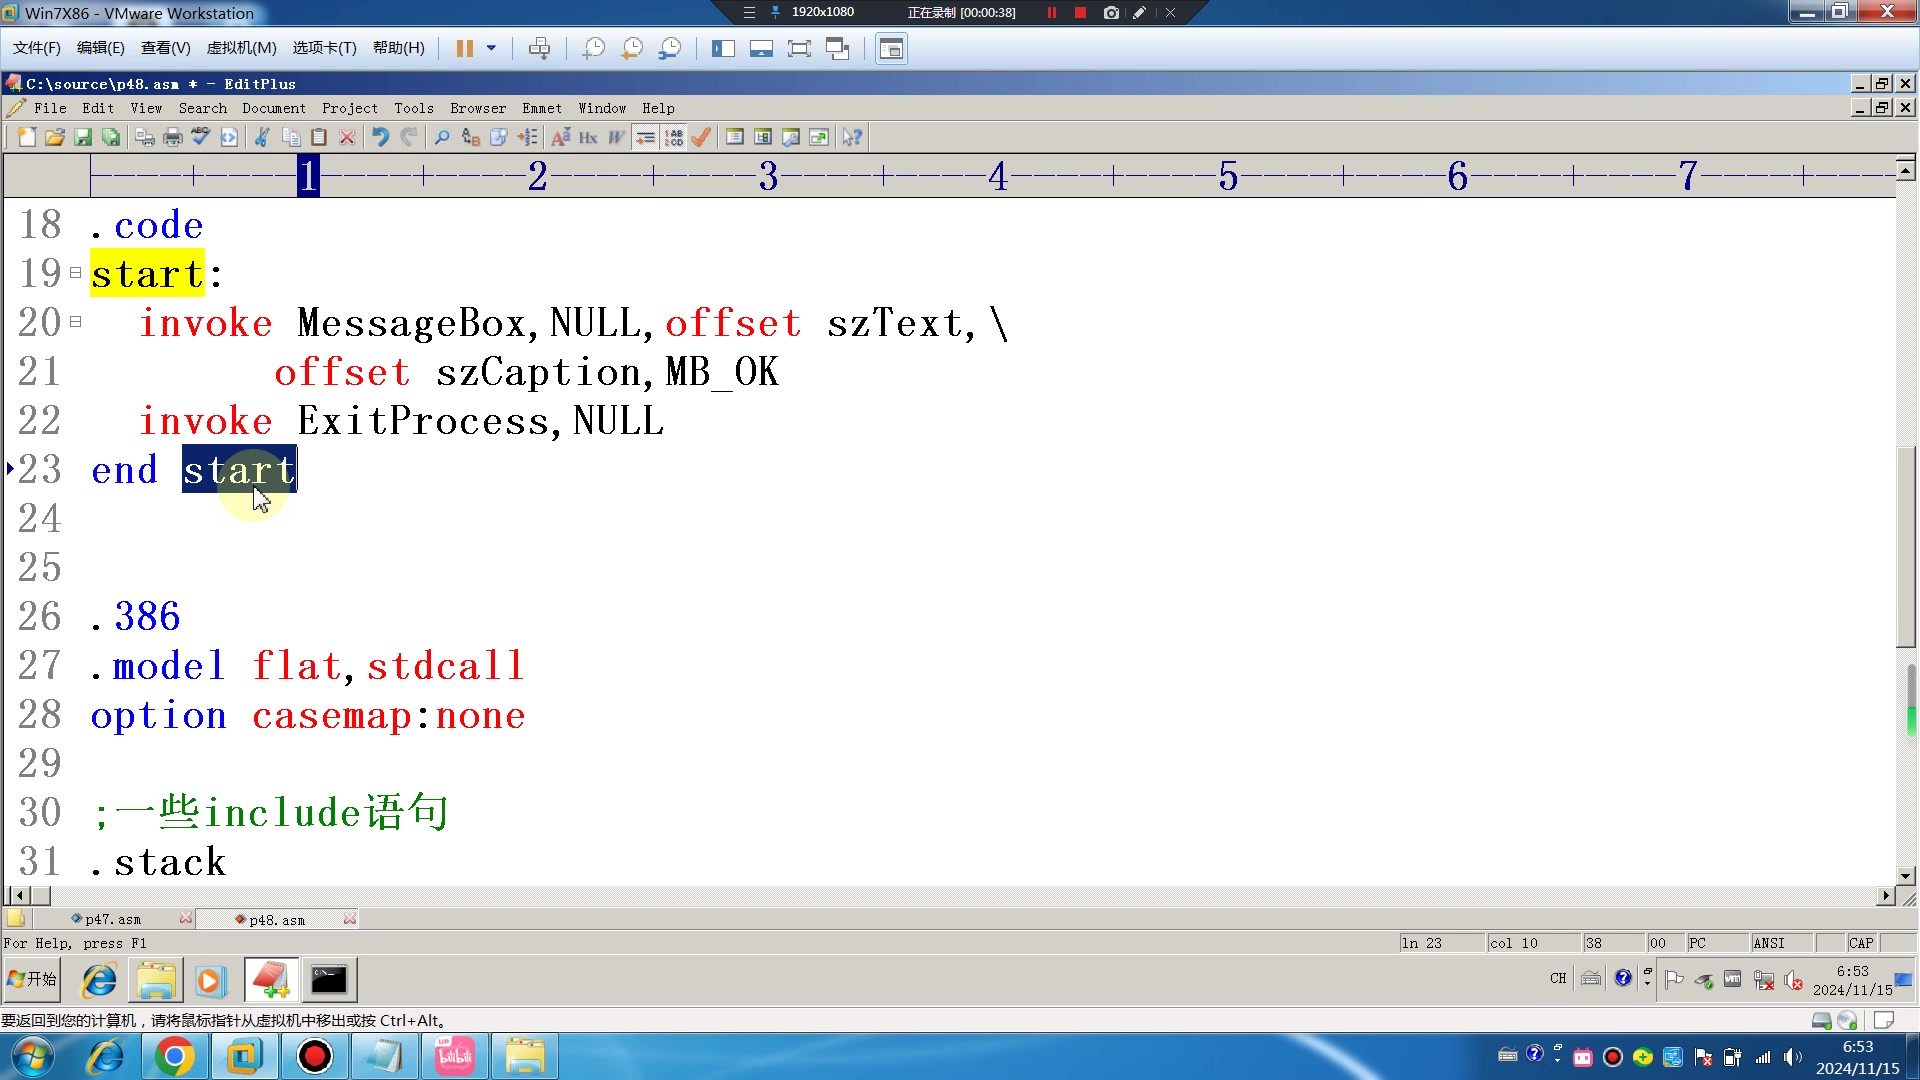Click the New file toolbar icon
Screen dimensions: 1920x1080
pyautogui.click(x=27, y=138)
